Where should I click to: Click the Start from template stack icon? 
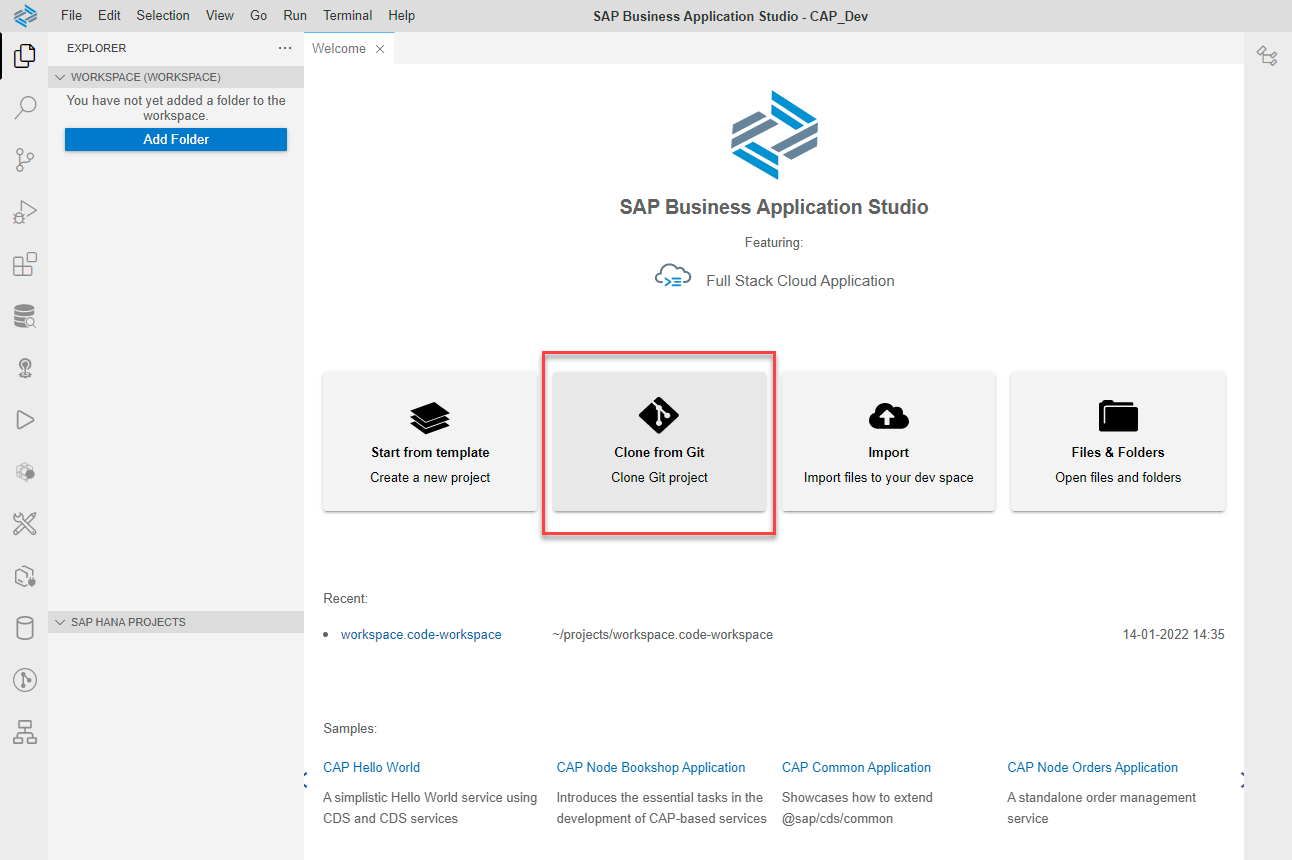click(430, 417)
